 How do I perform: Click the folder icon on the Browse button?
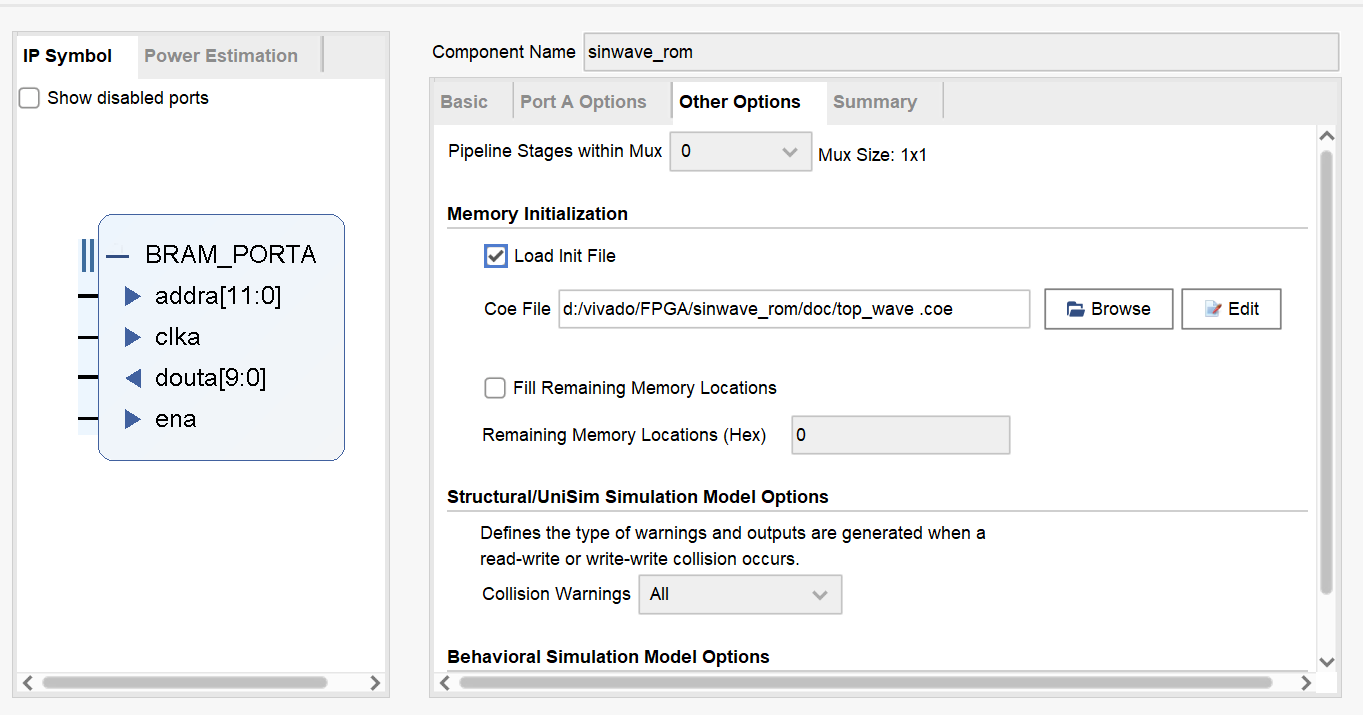(1076, 309)
